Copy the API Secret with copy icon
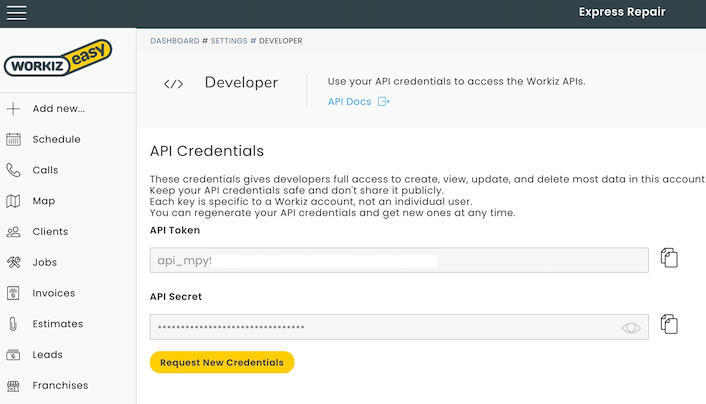This screenshot has width=706, height=404. pyautogui.click(x=669, y=324)
